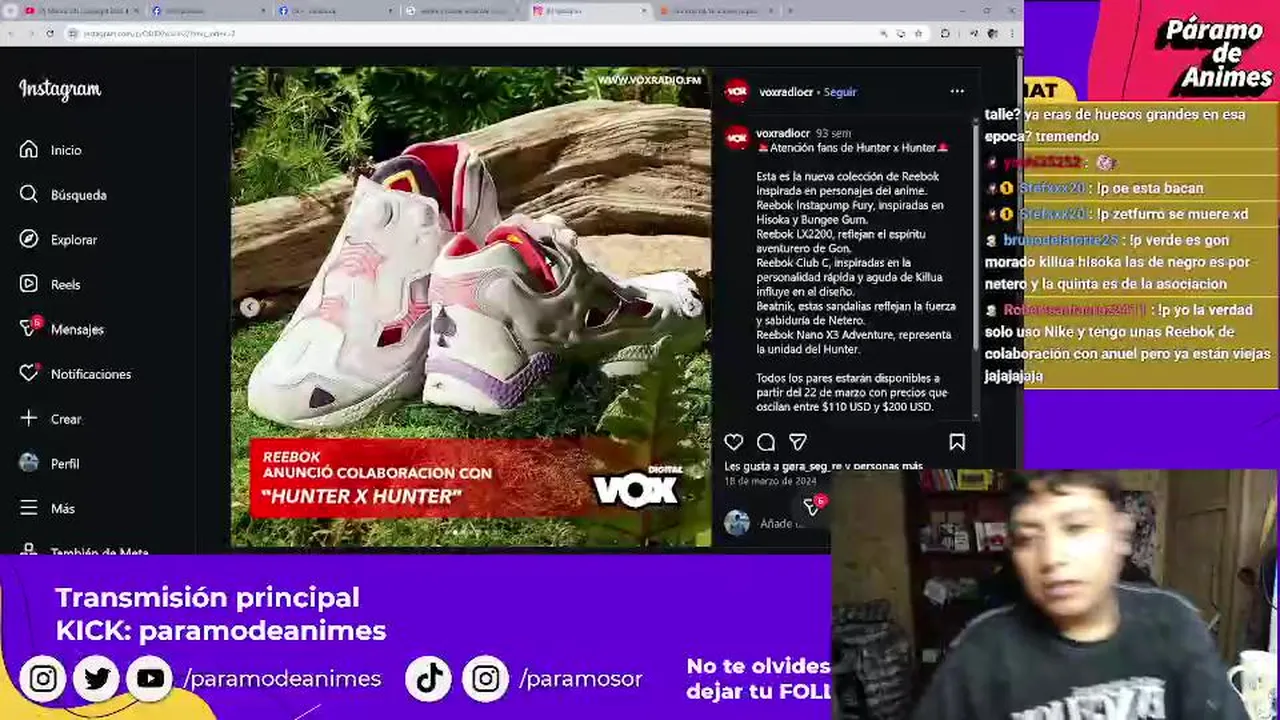Image resolution: width=1280 pixels, height=720 pixels.
Task: Show next carousel image arrow
Action: [692, 308]
